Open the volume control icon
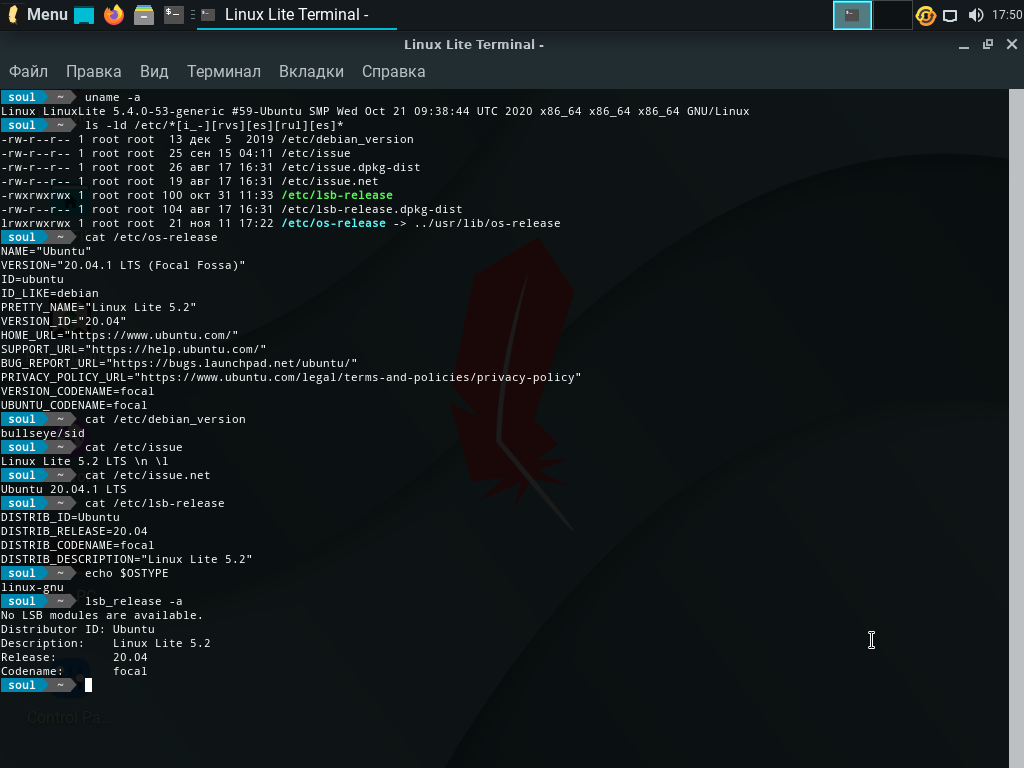The width and height of the screenshot is (1024, 768). coord(976,15)
